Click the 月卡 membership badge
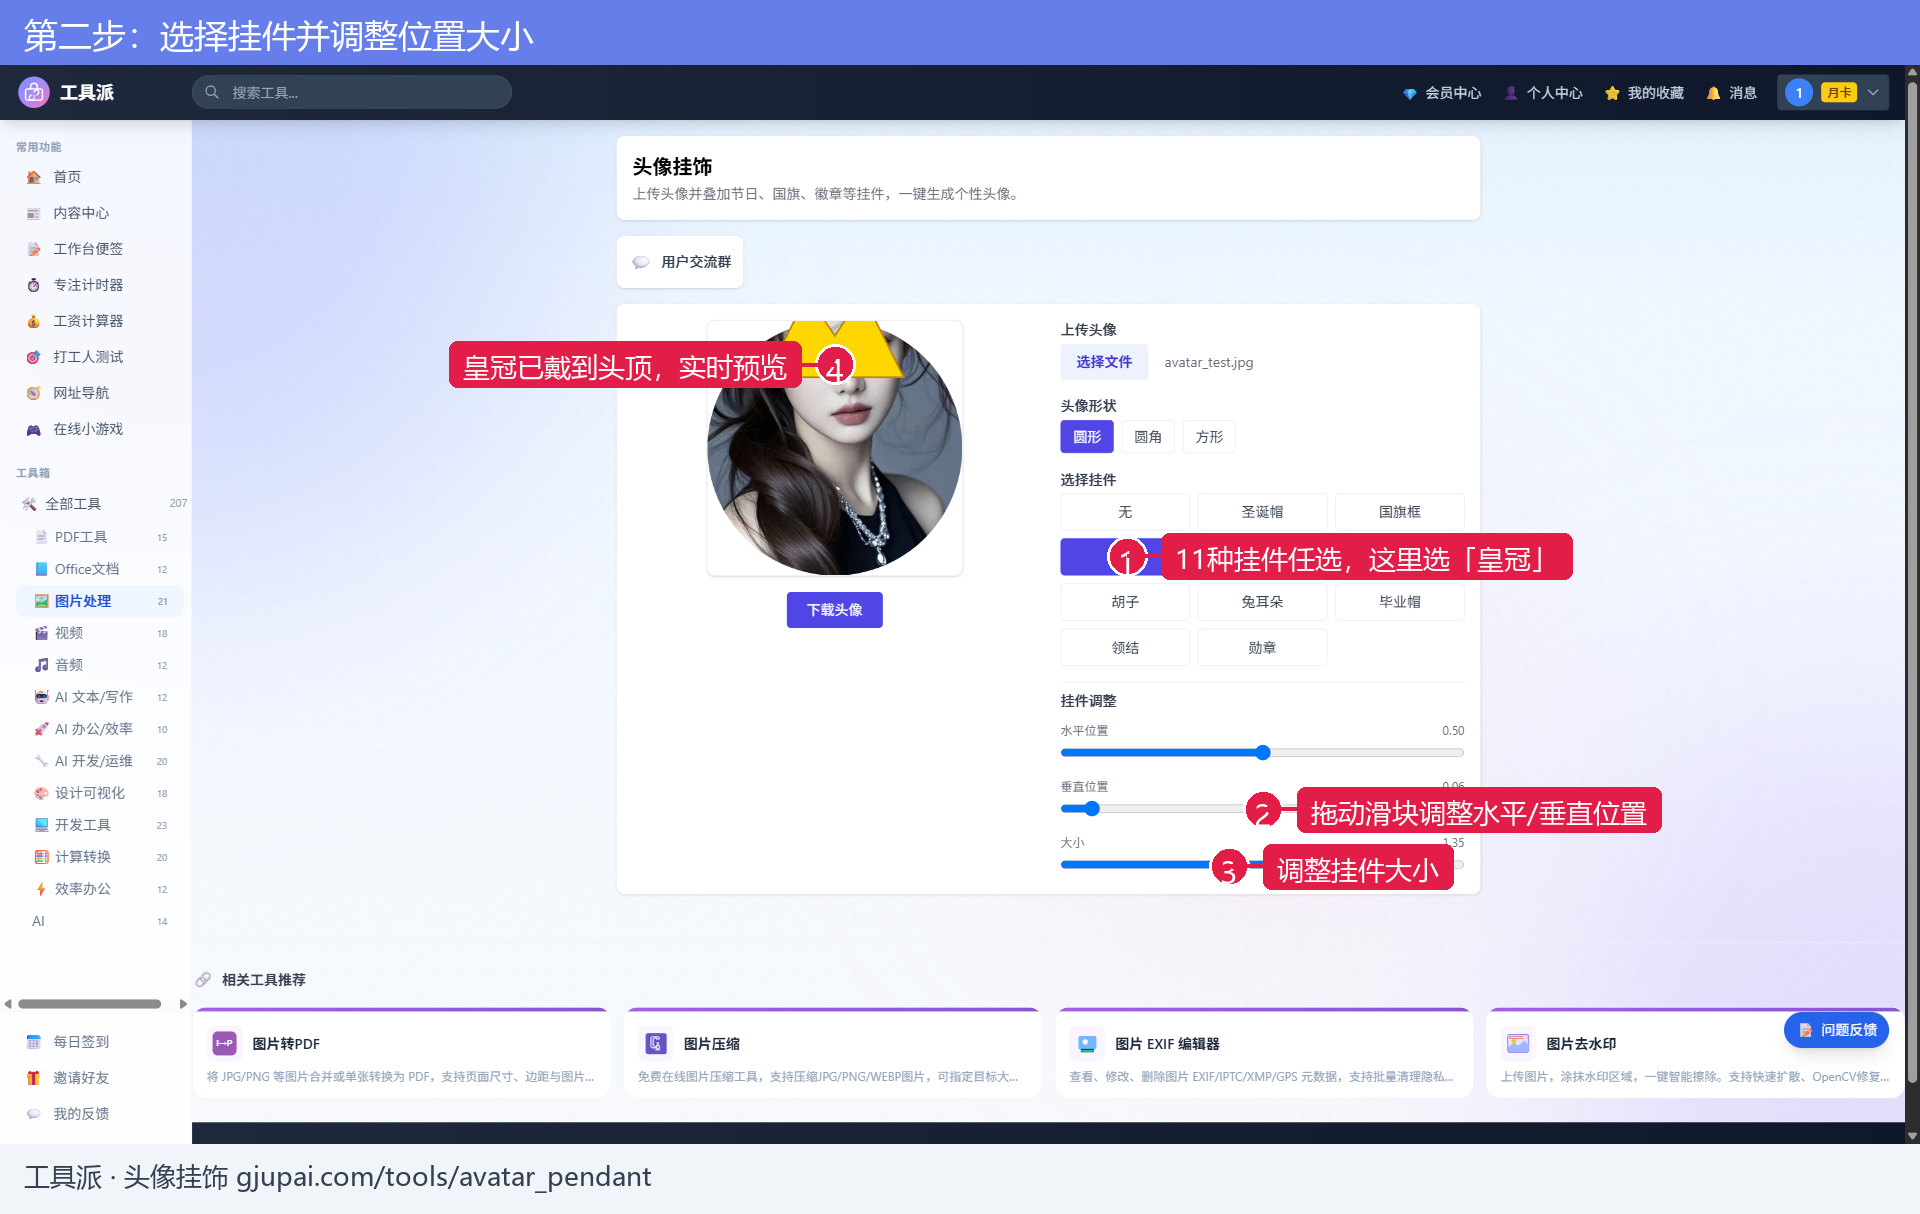This screenshot has height=1214, width=1920. [1839, 93]
